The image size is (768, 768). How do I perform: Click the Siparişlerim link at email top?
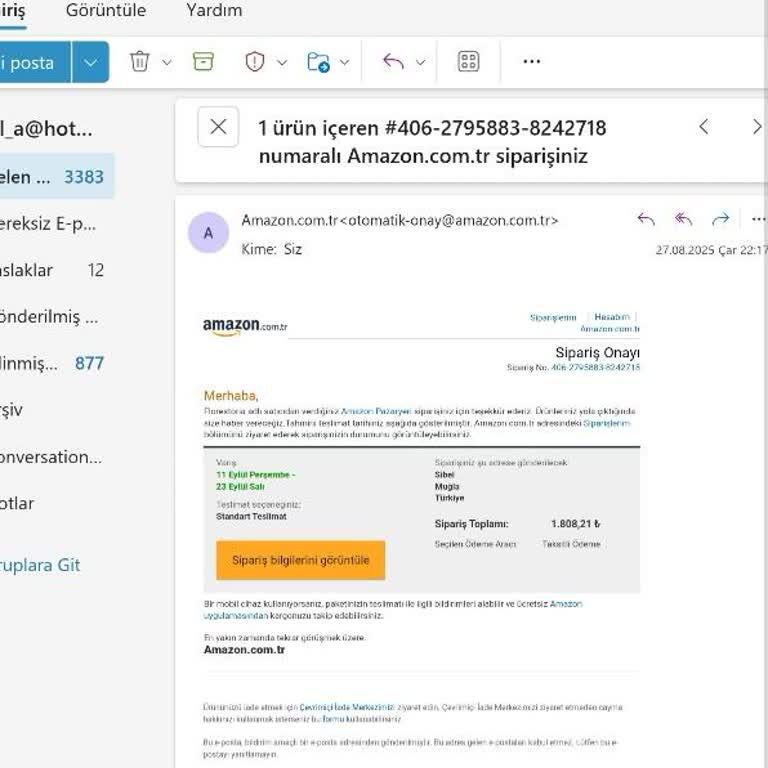click(x=553, y=318)
